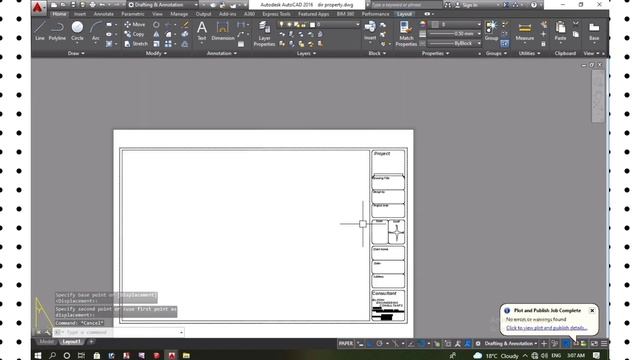Viewport: 640px width, 360px height.
Task: Select the Dimension tool
Action: [223, 31]
